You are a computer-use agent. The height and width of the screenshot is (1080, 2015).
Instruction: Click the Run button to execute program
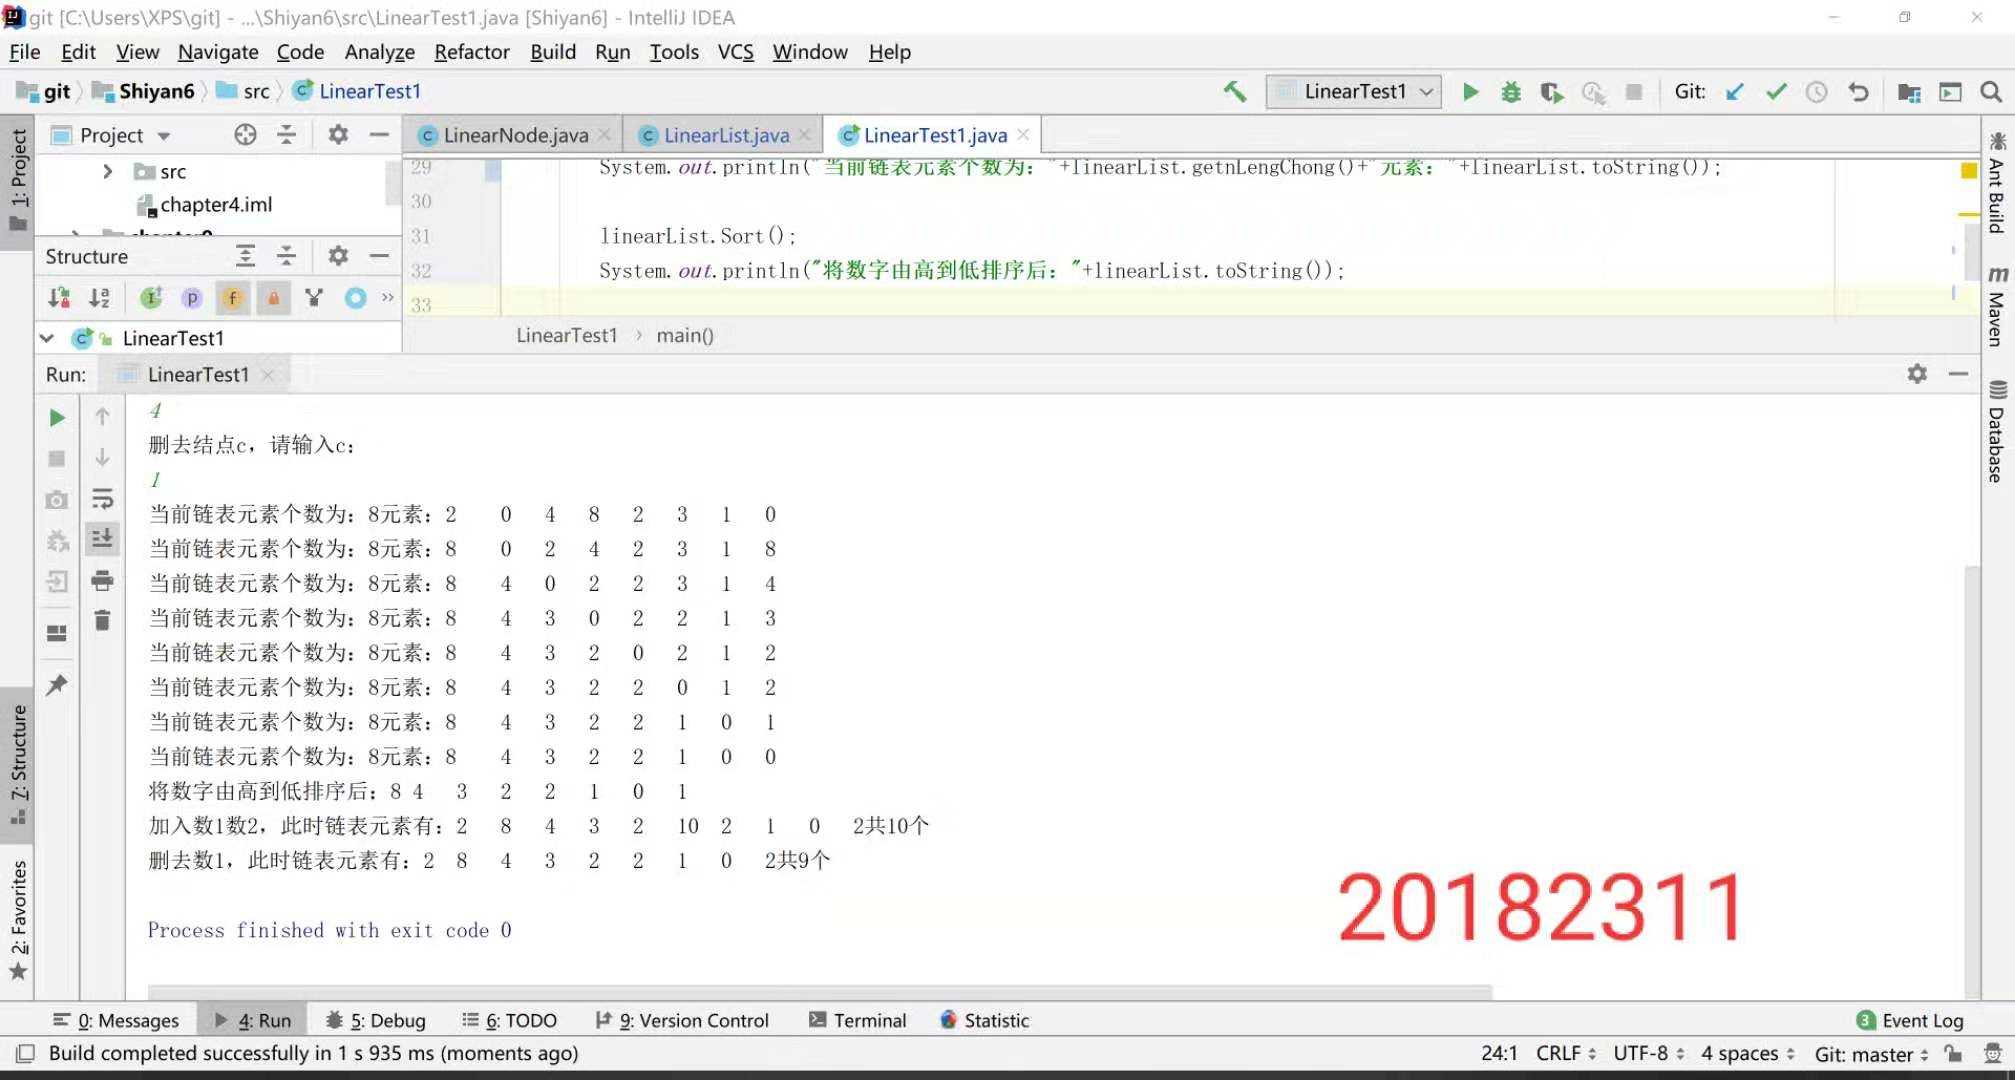coord(1469,91)
